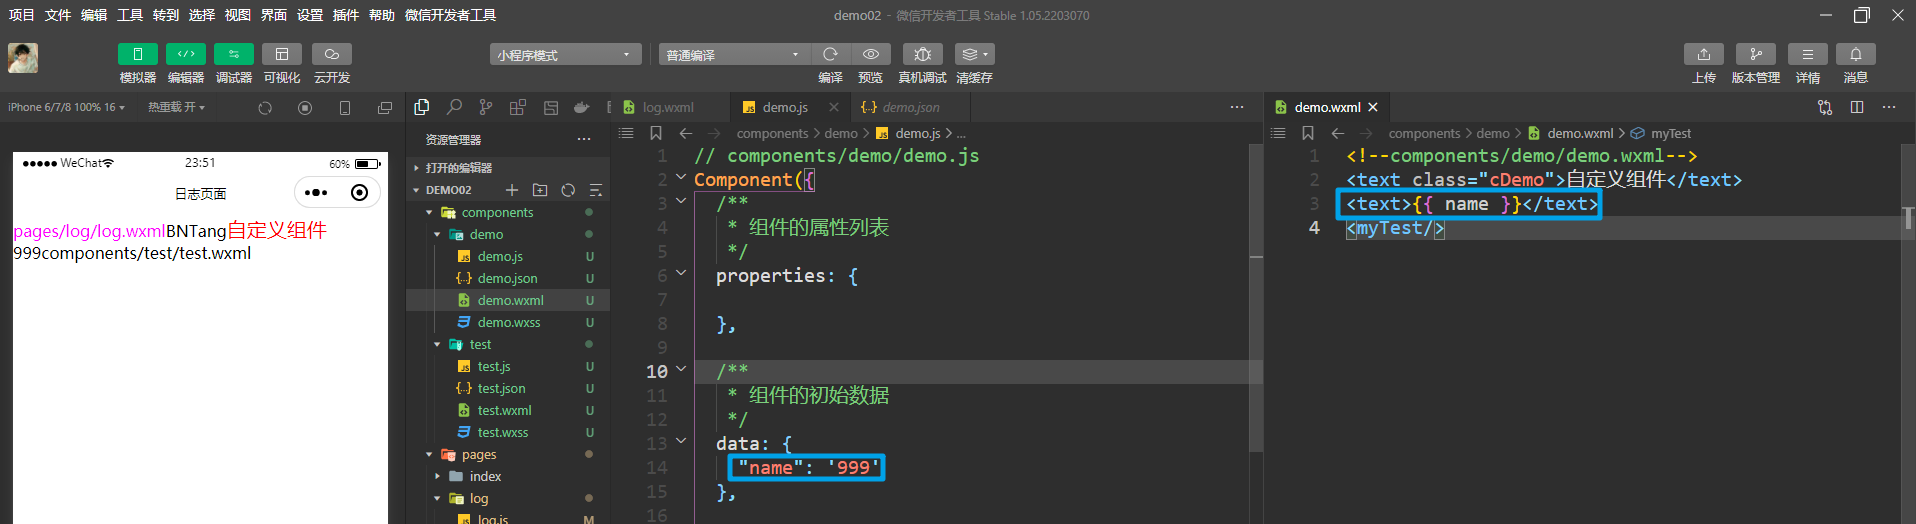Expand the Open Editors (打开的编辑器) section
Viewport: 1916px width, 524px height.
click(508, 168)
